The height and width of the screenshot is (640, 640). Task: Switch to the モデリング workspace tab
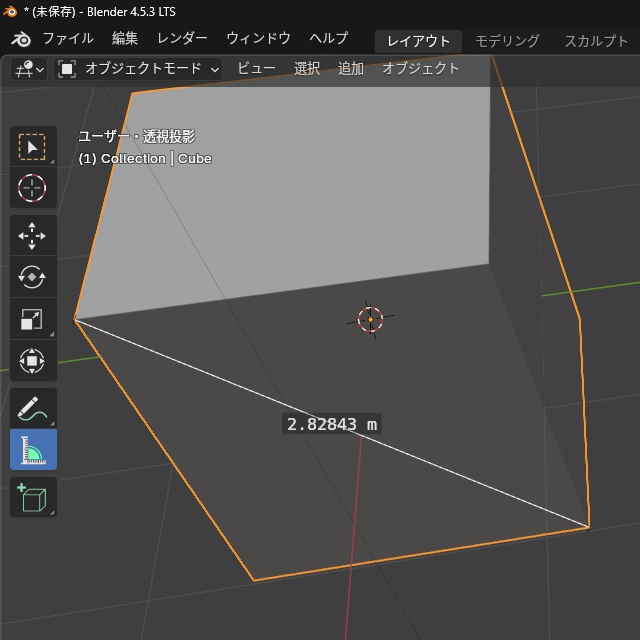[x=507, y=41]
